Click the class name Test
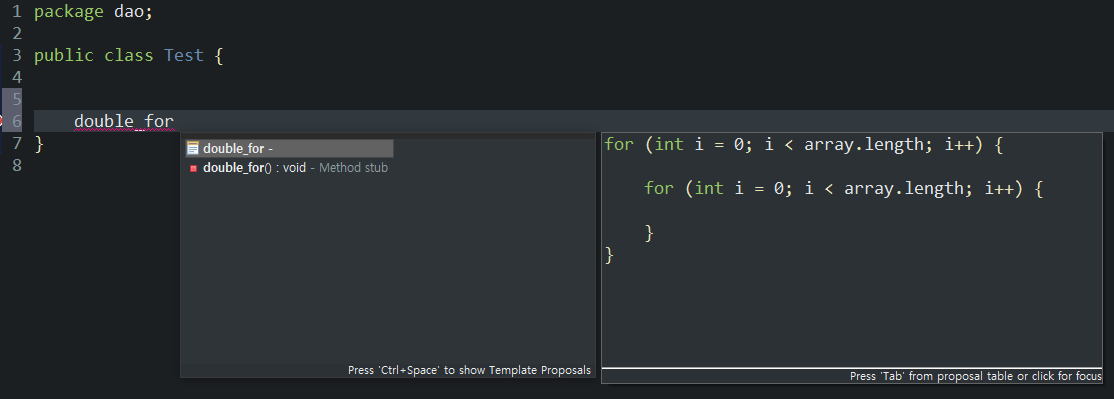 click(x=184, y=55)
